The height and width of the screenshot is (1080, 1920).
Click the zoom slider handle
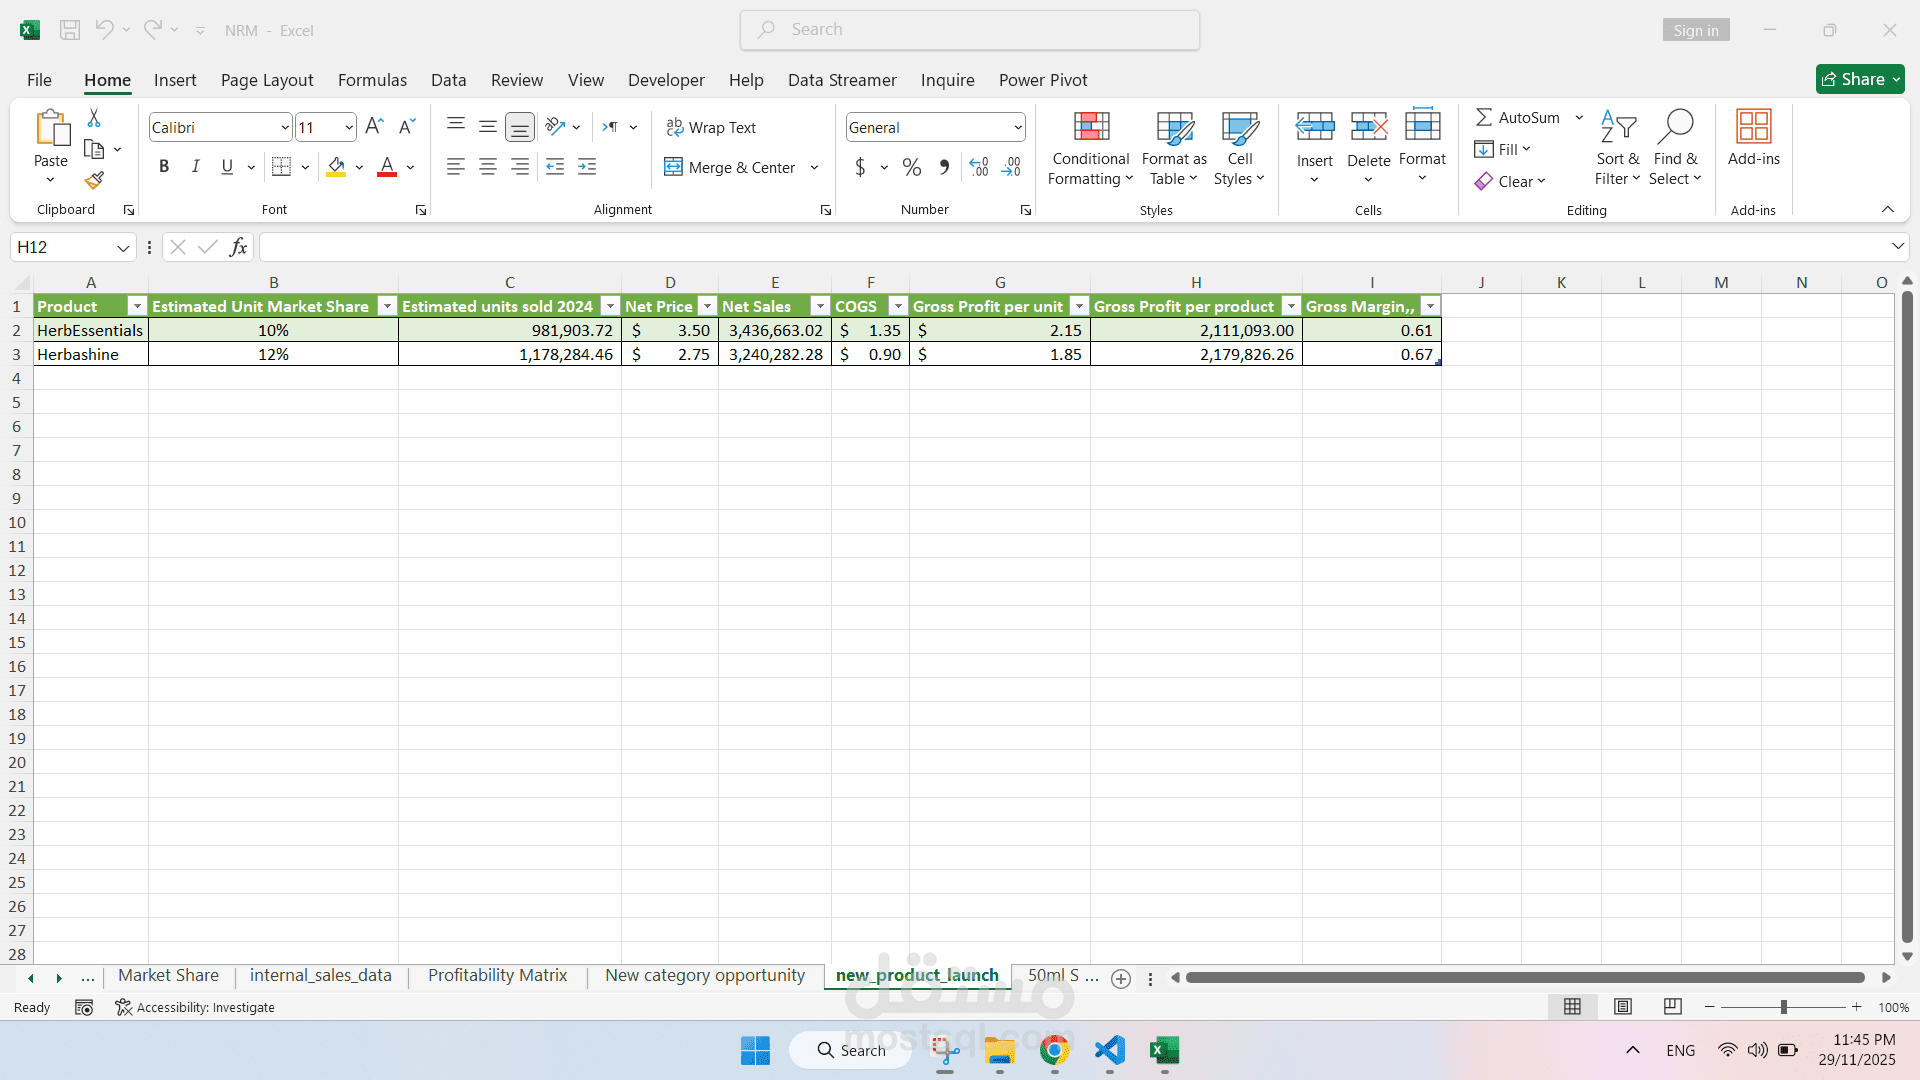pos(1783,1007)
